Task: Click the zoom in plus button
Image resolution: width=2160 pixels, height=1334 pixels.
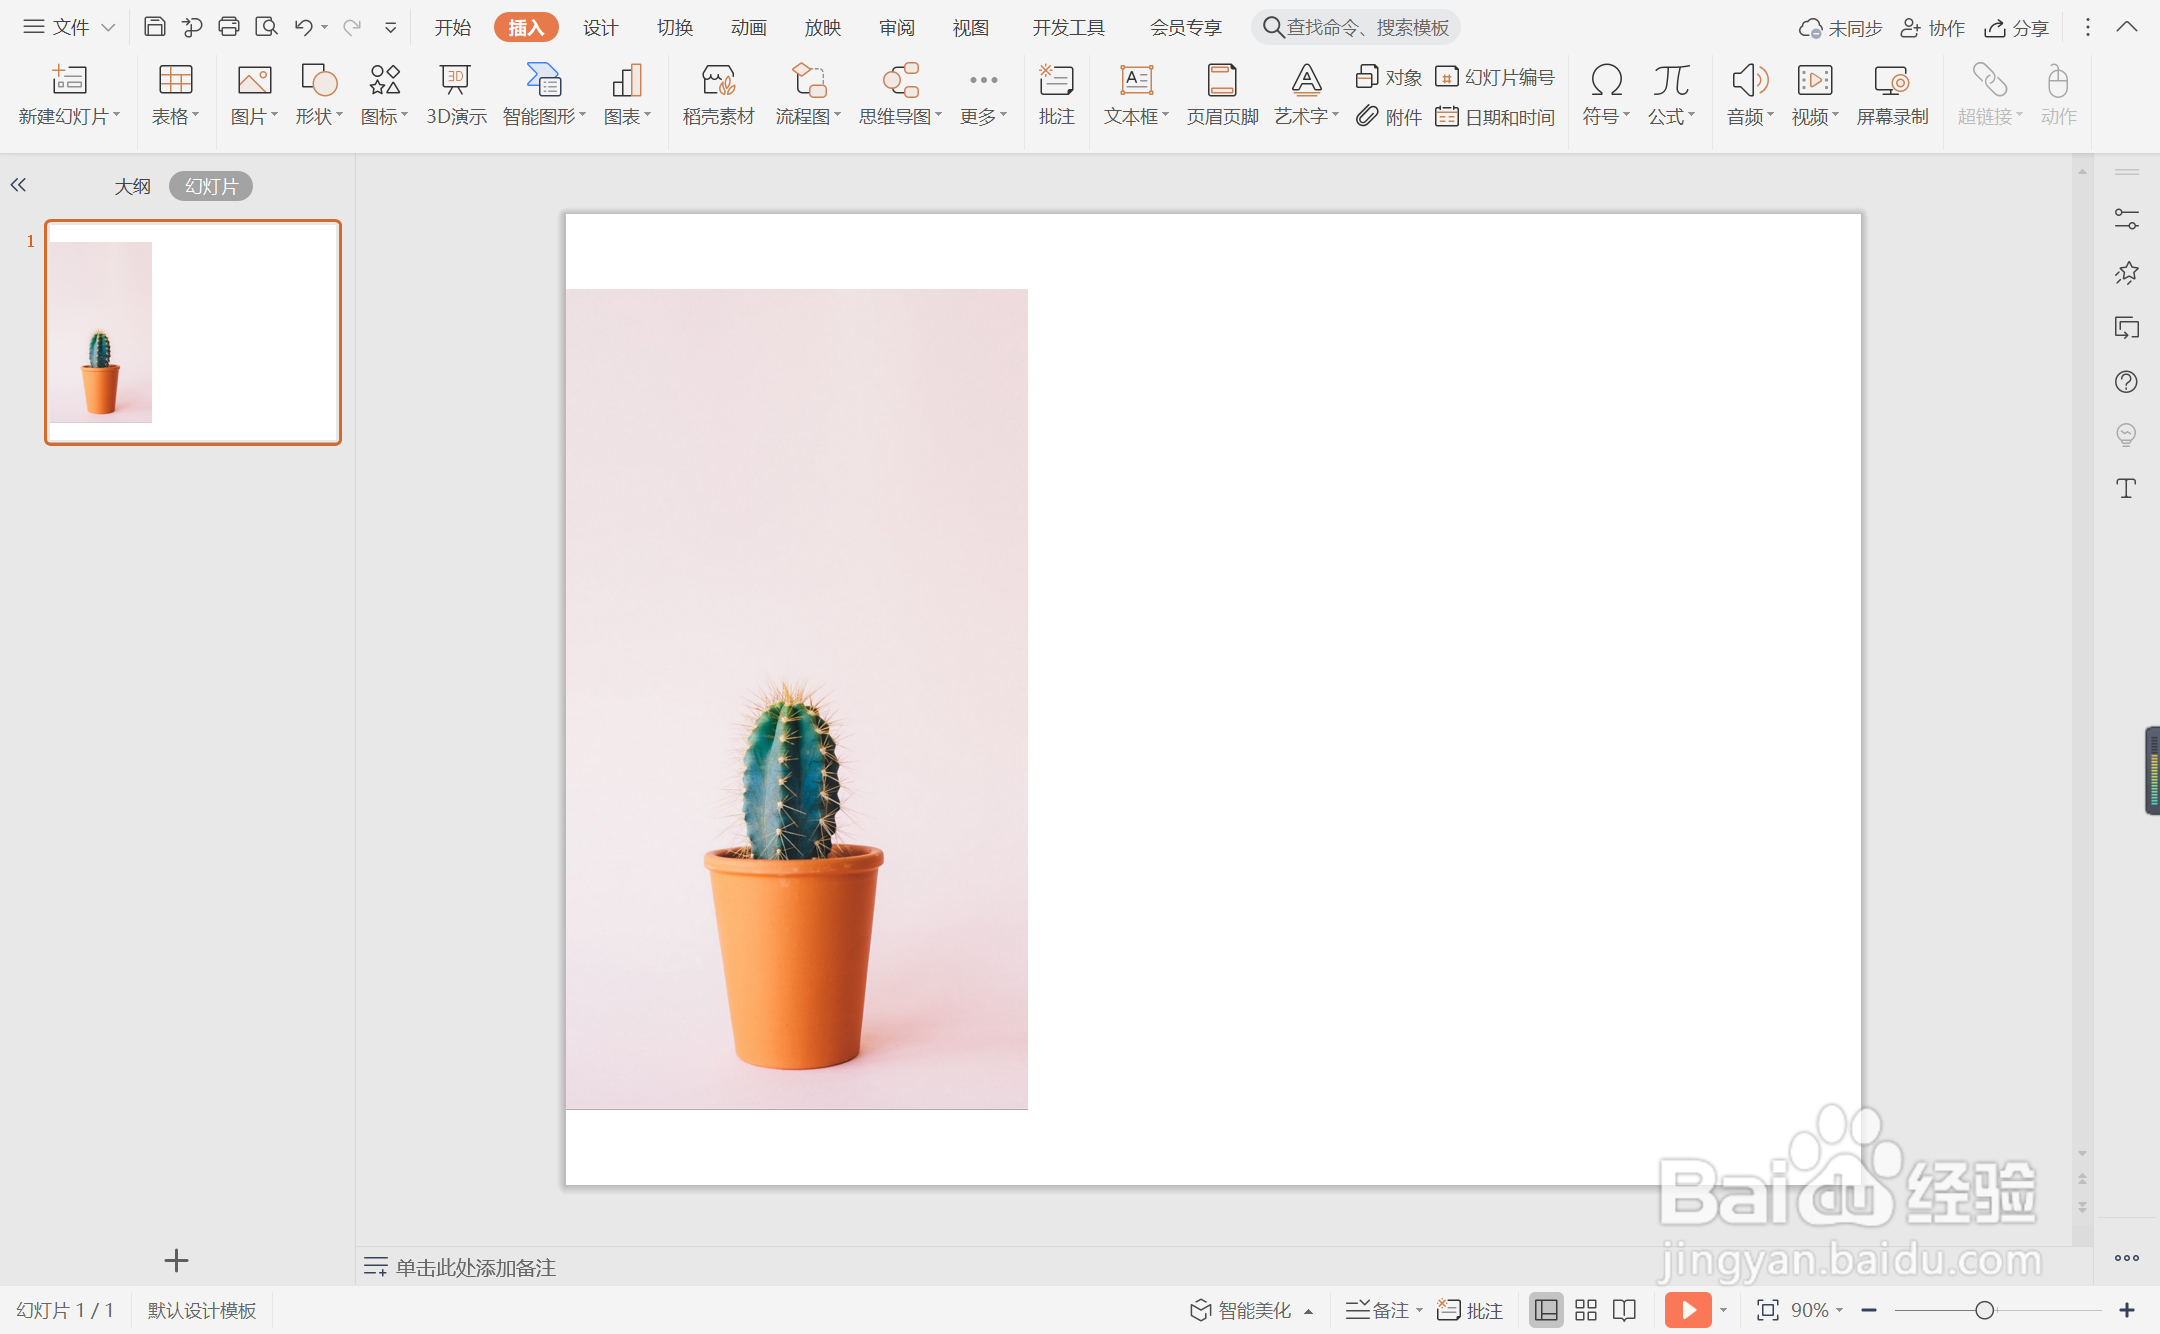Action: 2127,1310
